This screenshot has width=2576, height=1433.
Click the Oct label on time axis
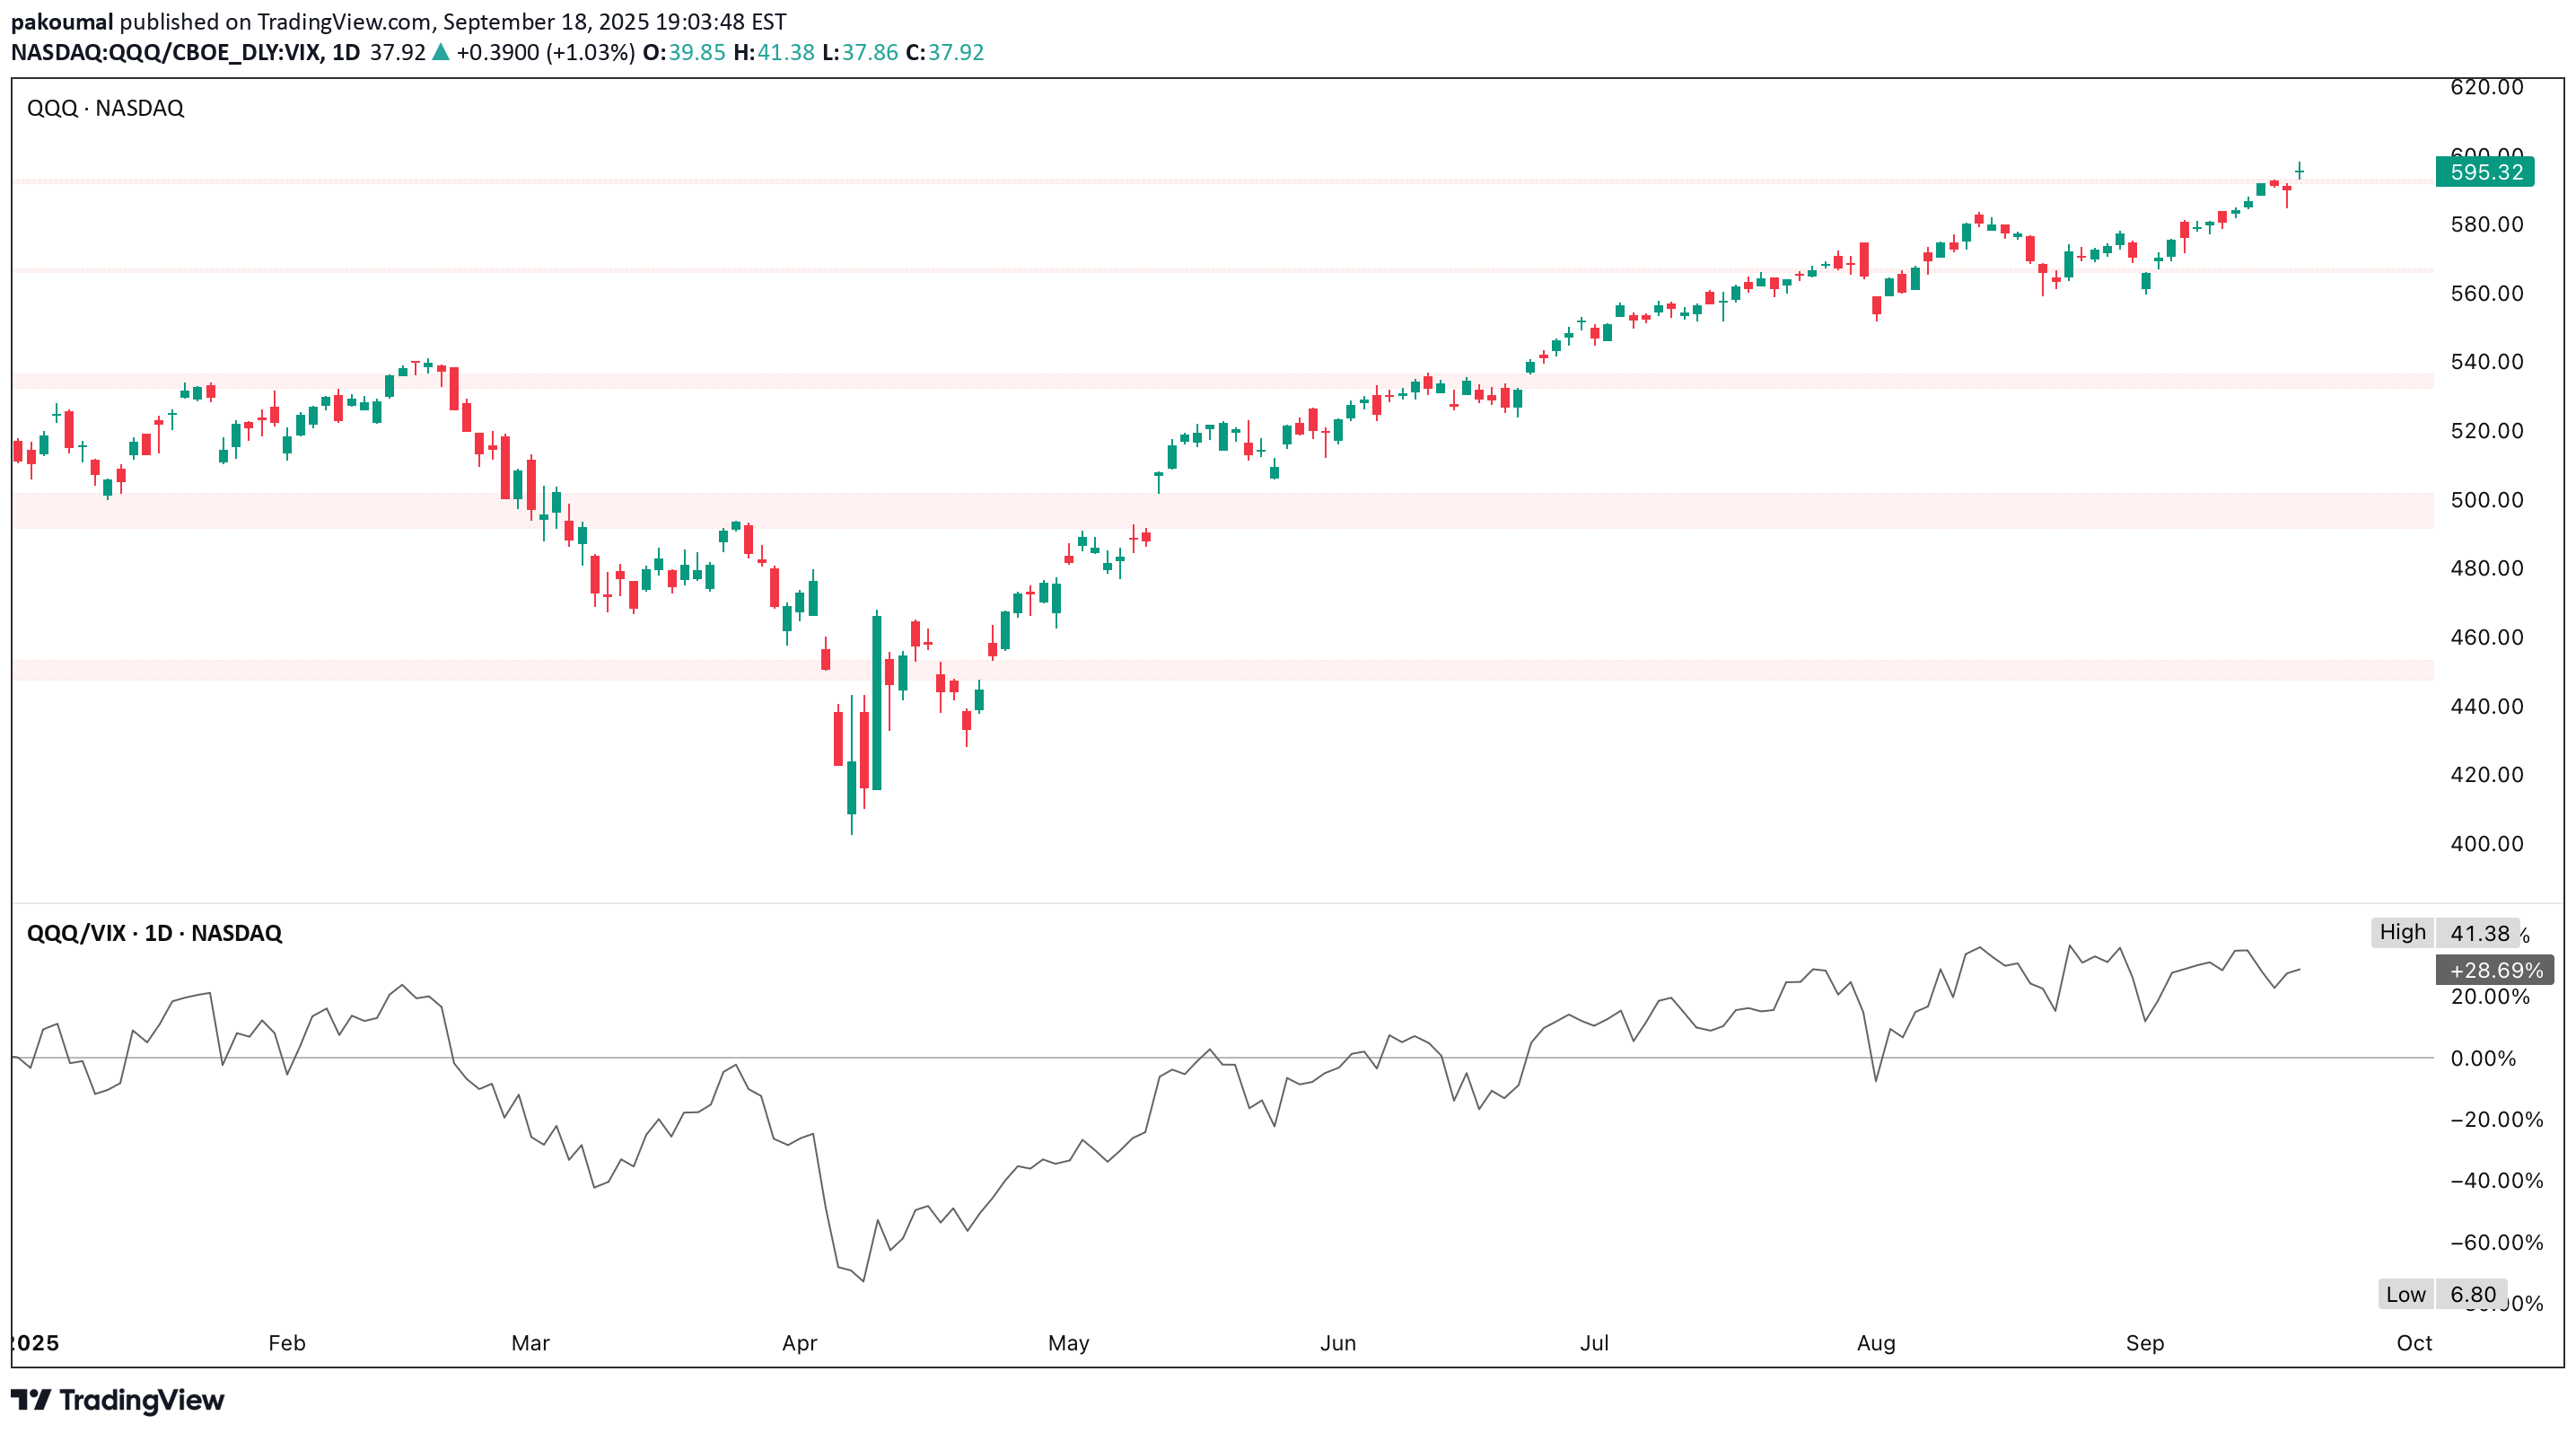coord(2413,1342)
